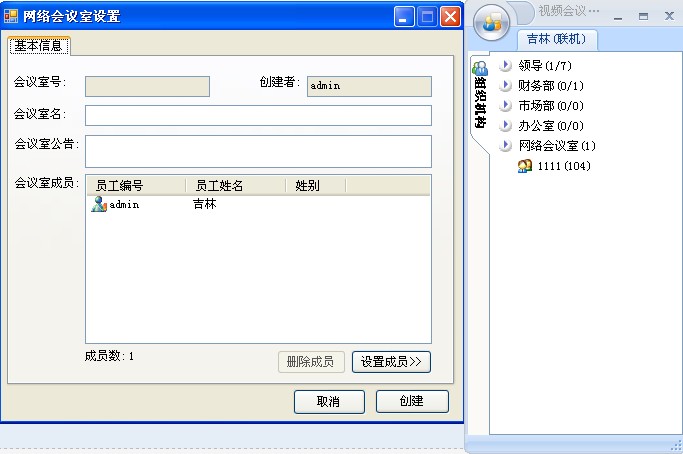Click the 网络会议室设置 window title icon

pyautogui.click(x=11, y=16)
